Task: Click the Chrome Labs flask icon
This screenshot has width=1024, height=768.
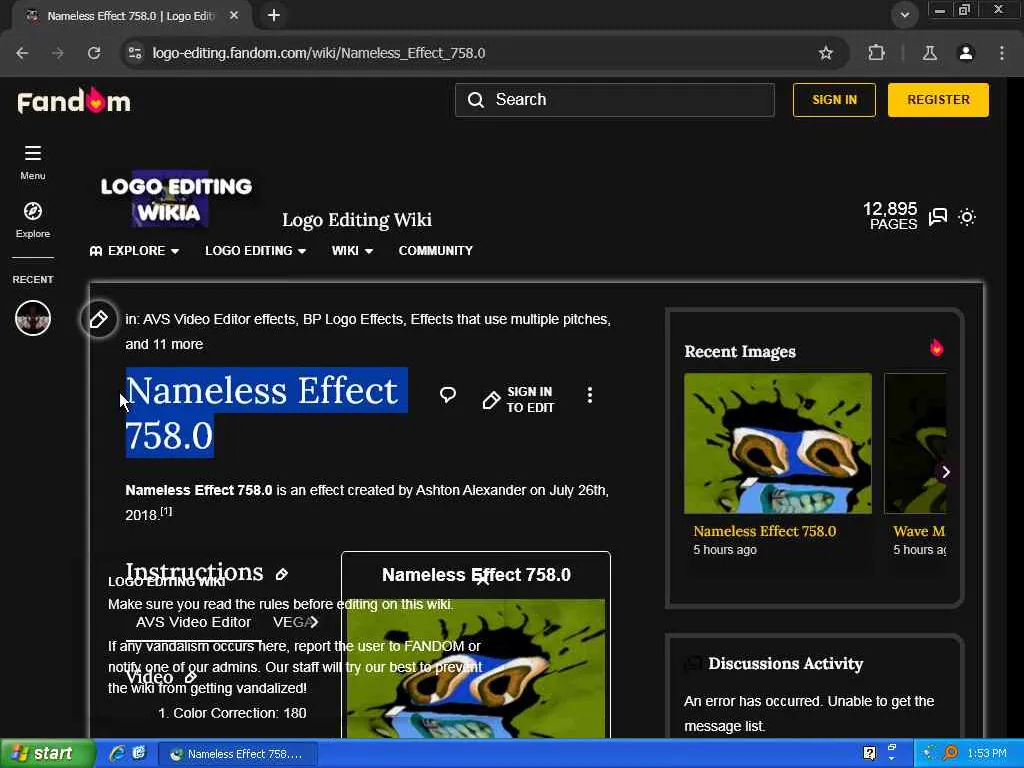Action: point(929,53)
